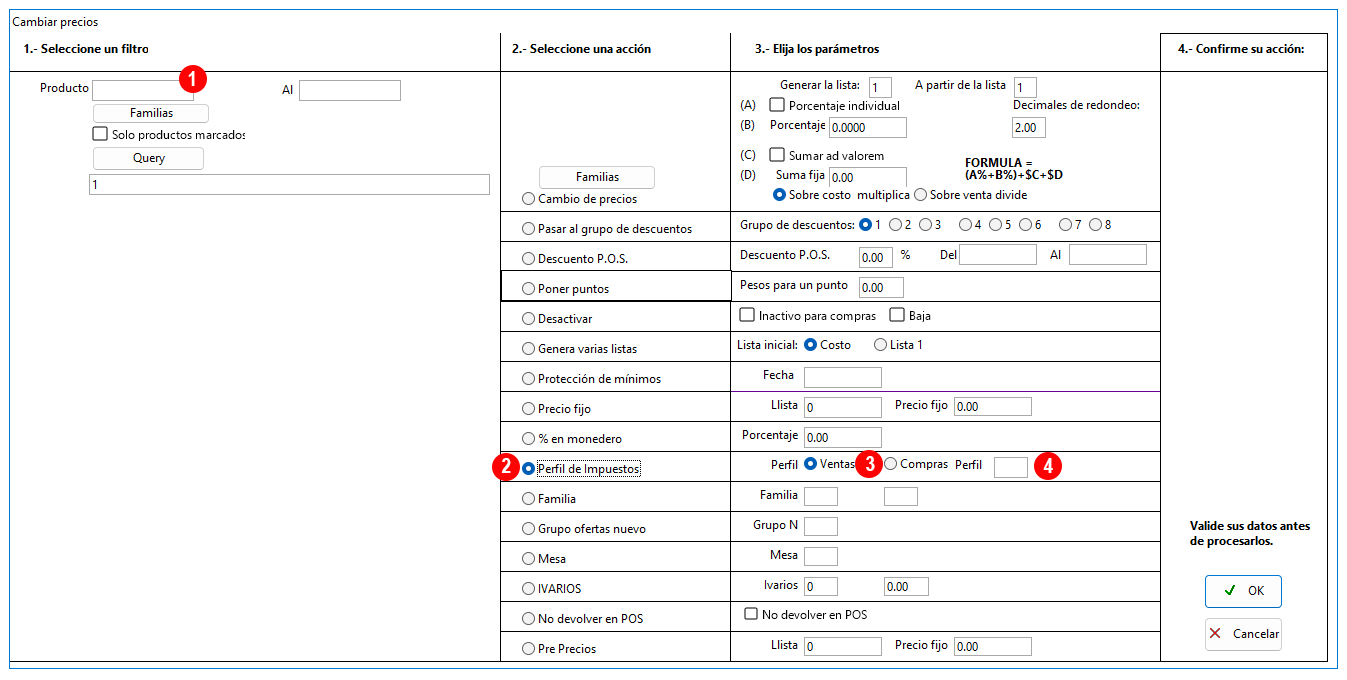Screen dimensions: 1347x680
Task: Click Familias button in filter section
Action: (x=151, y=113)
